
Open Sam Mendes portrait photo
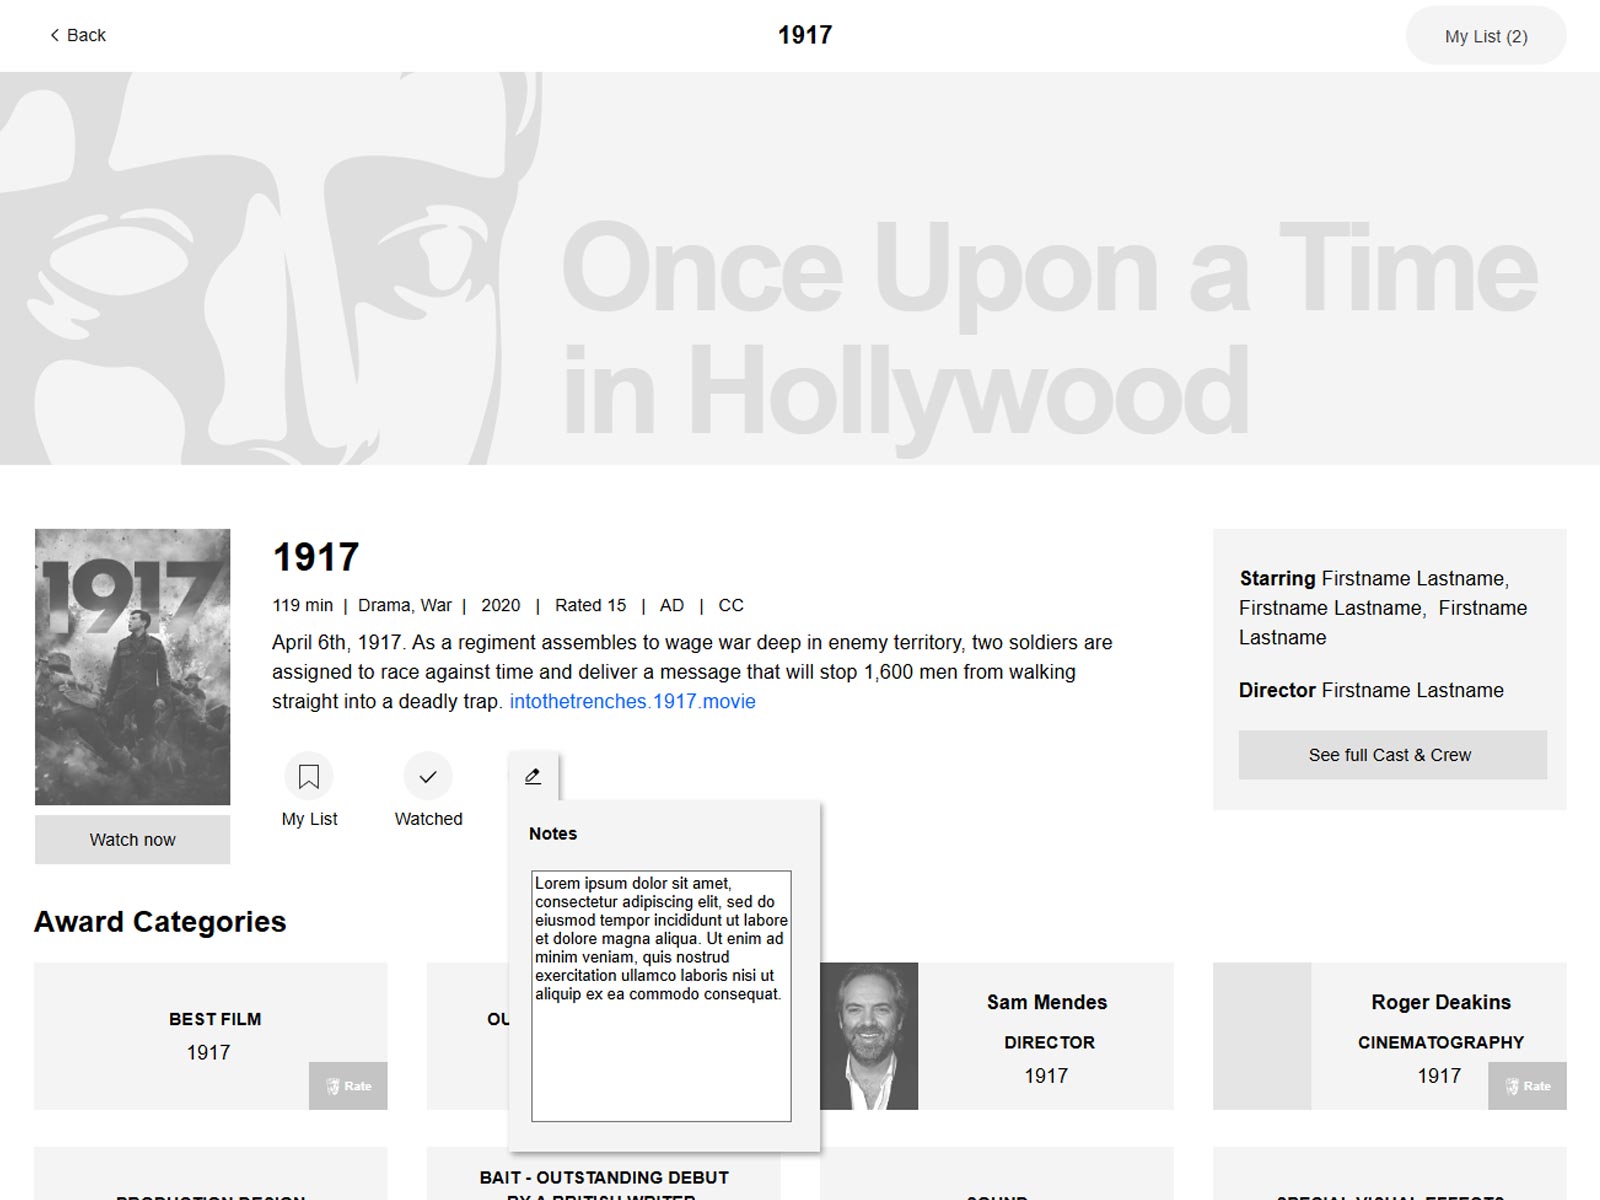[869, 1036]
